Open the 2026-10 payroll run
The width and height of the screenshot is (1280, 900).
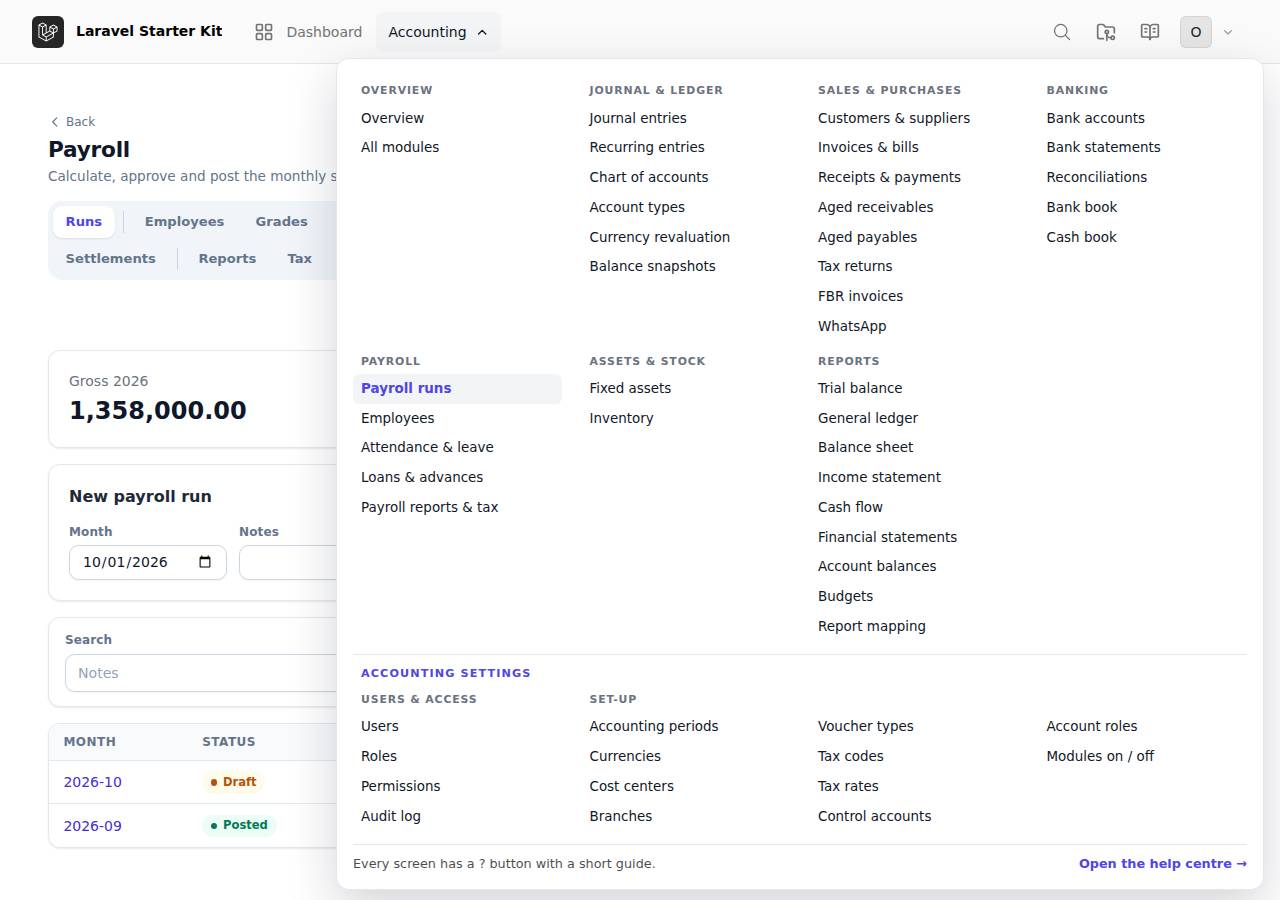coord(93,782)
